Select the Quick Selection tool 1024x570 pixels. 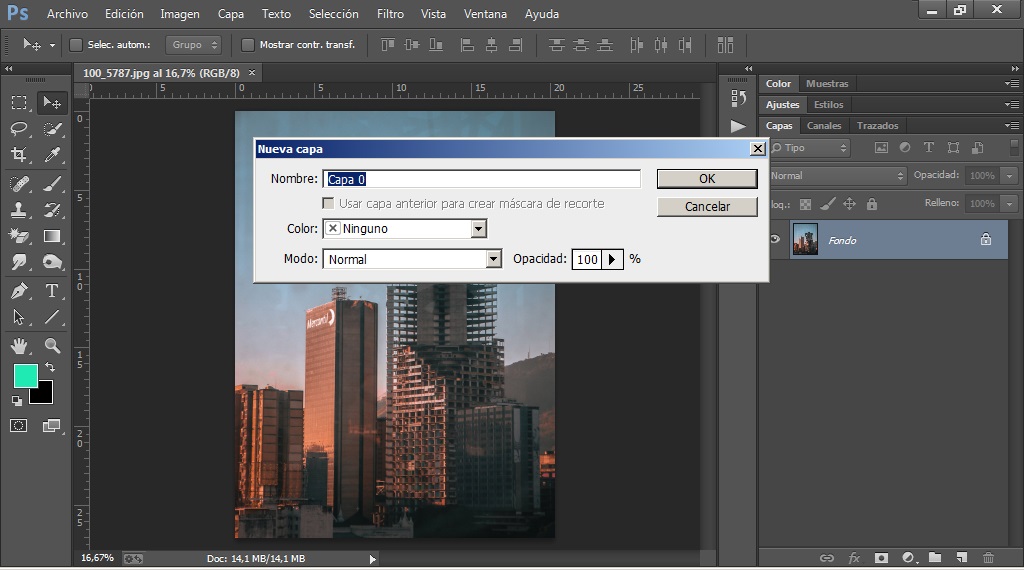pos(52,129)
